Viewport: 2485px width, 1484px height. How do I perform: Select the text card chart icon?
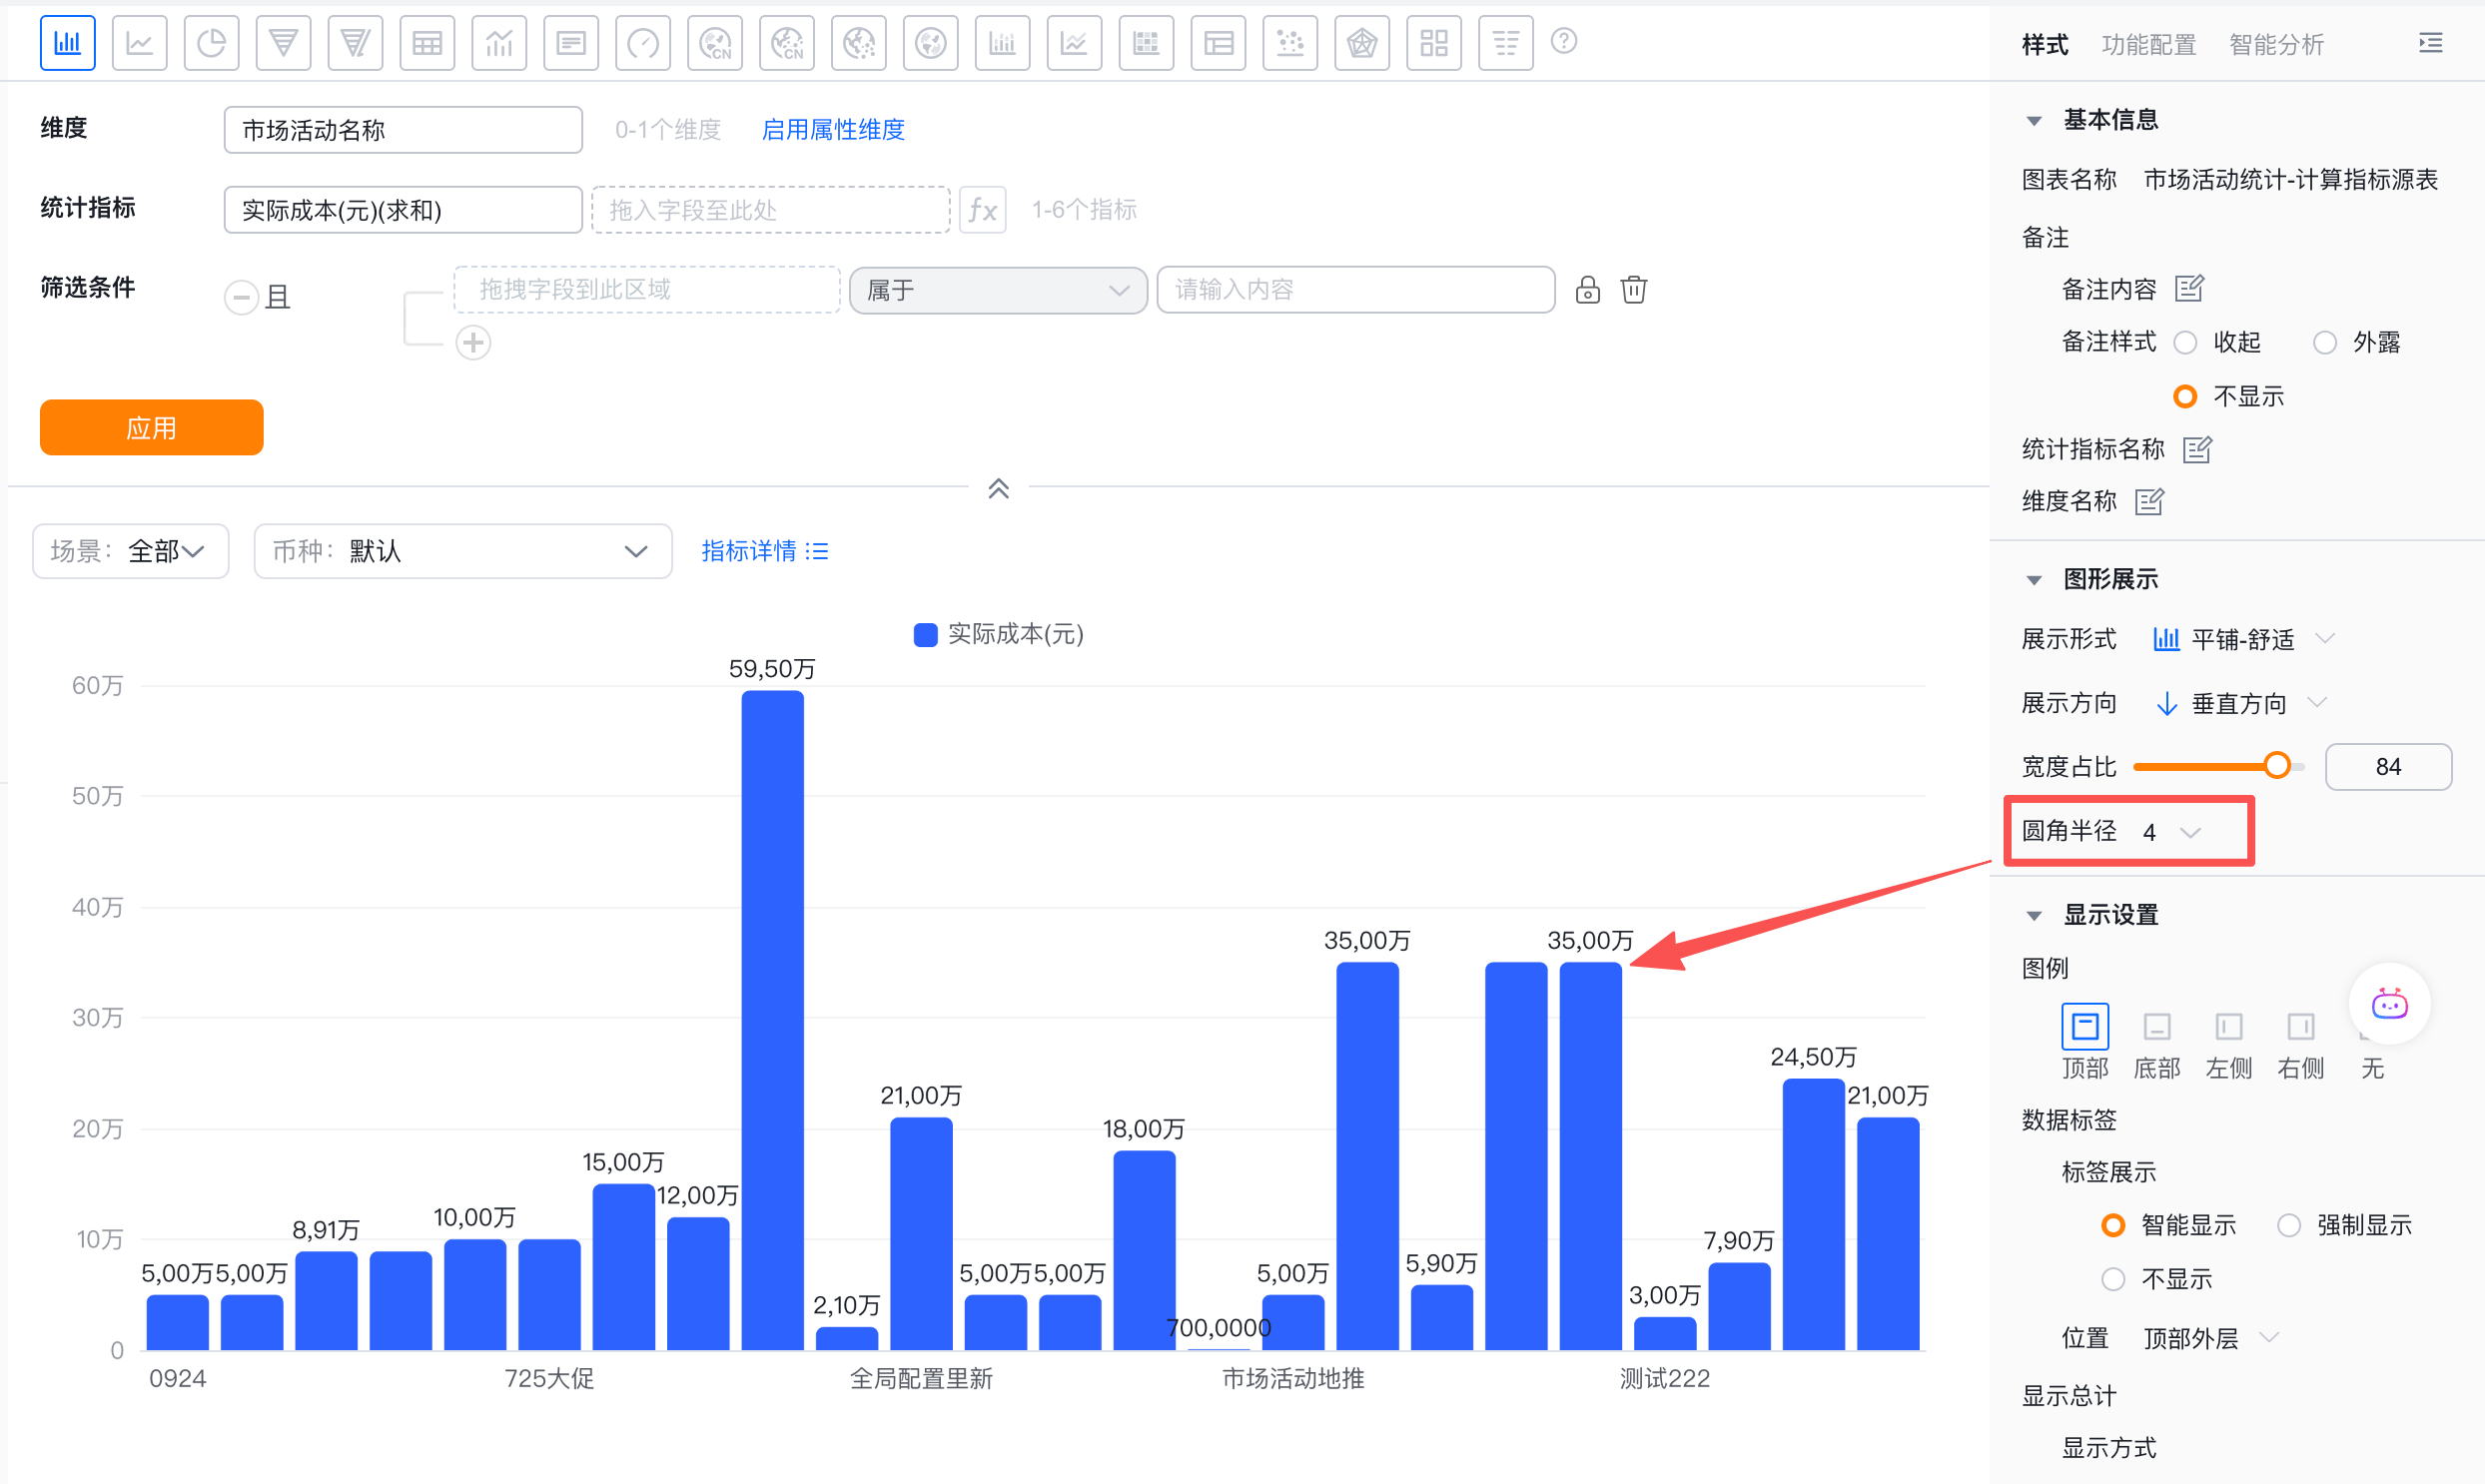[x=571, y=42]
